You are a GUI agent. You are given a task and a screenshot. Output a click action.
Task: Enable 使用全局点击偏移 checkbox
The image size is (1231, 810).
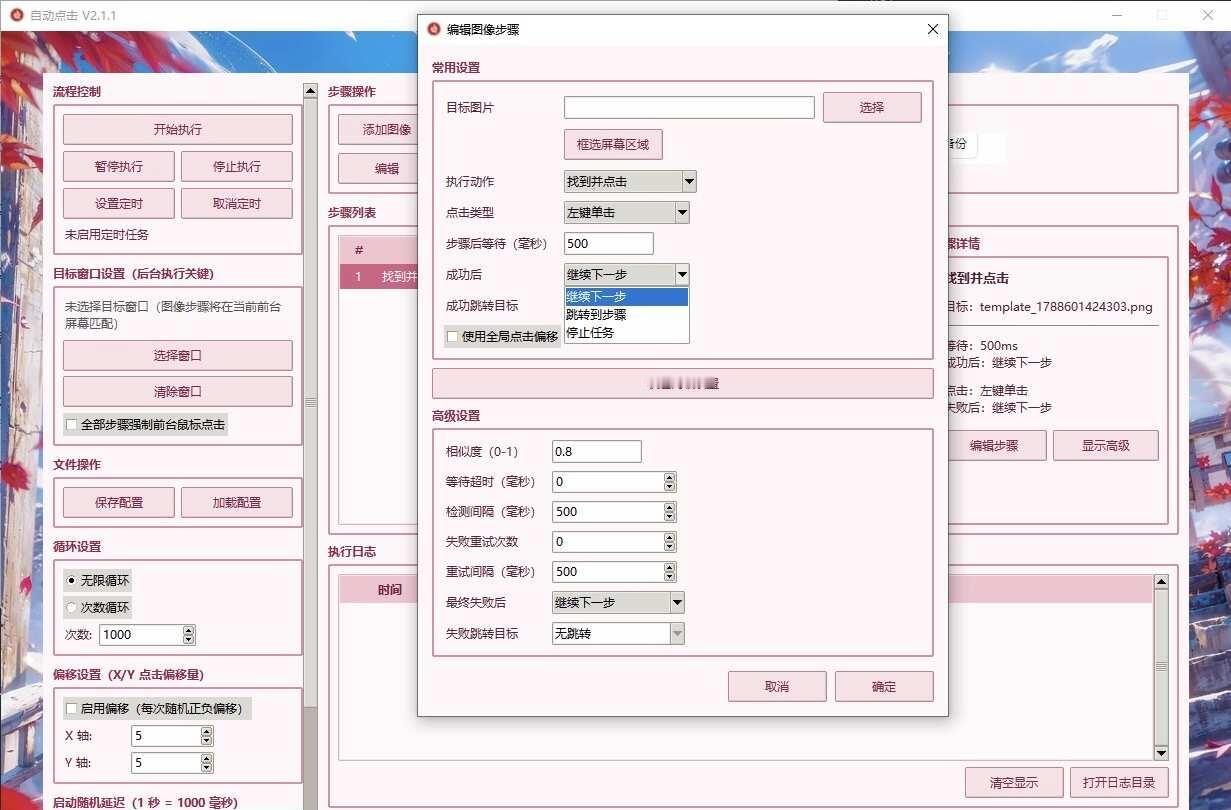pos(452,337)
